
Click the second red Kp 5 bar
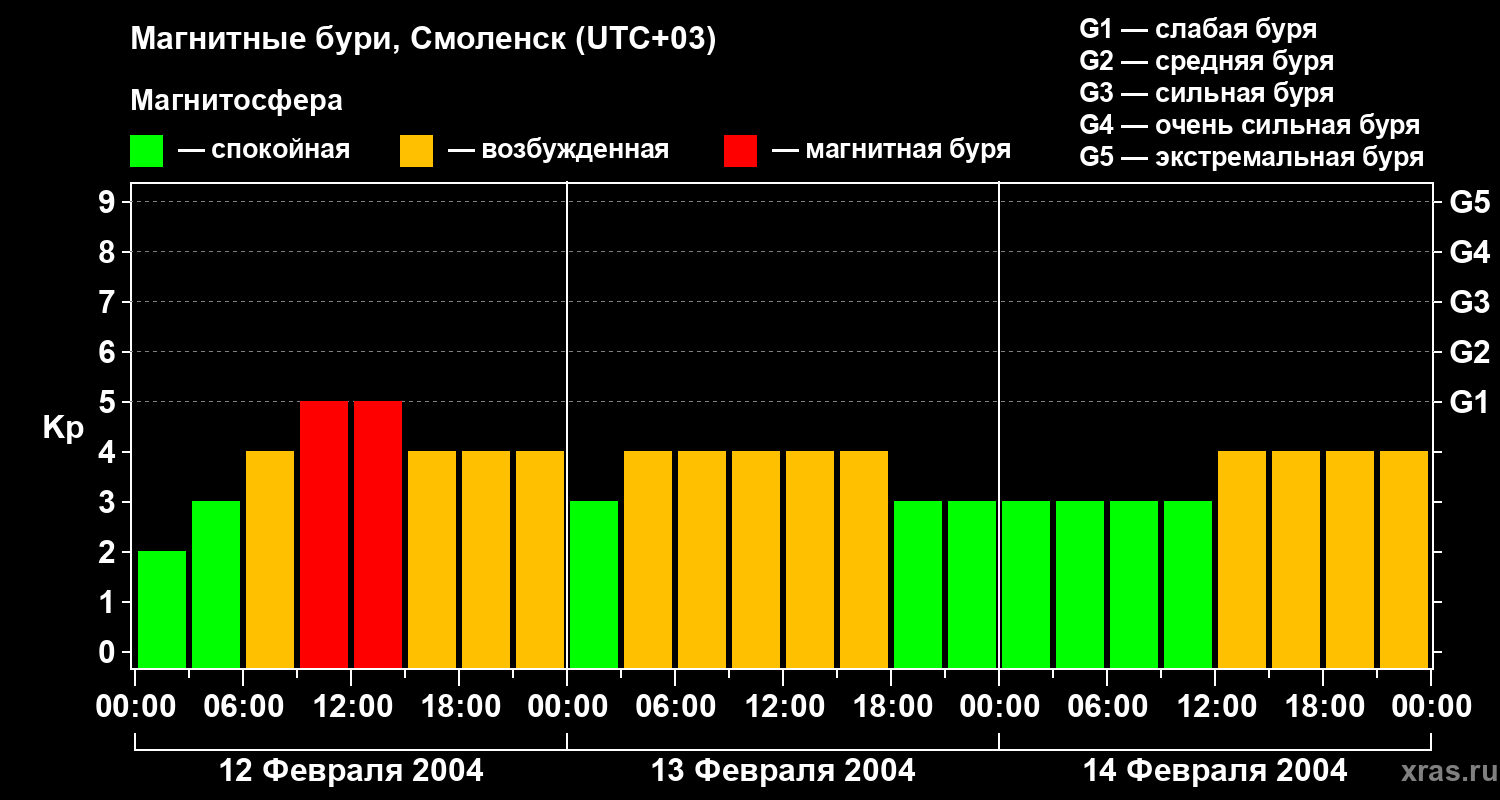378,535
